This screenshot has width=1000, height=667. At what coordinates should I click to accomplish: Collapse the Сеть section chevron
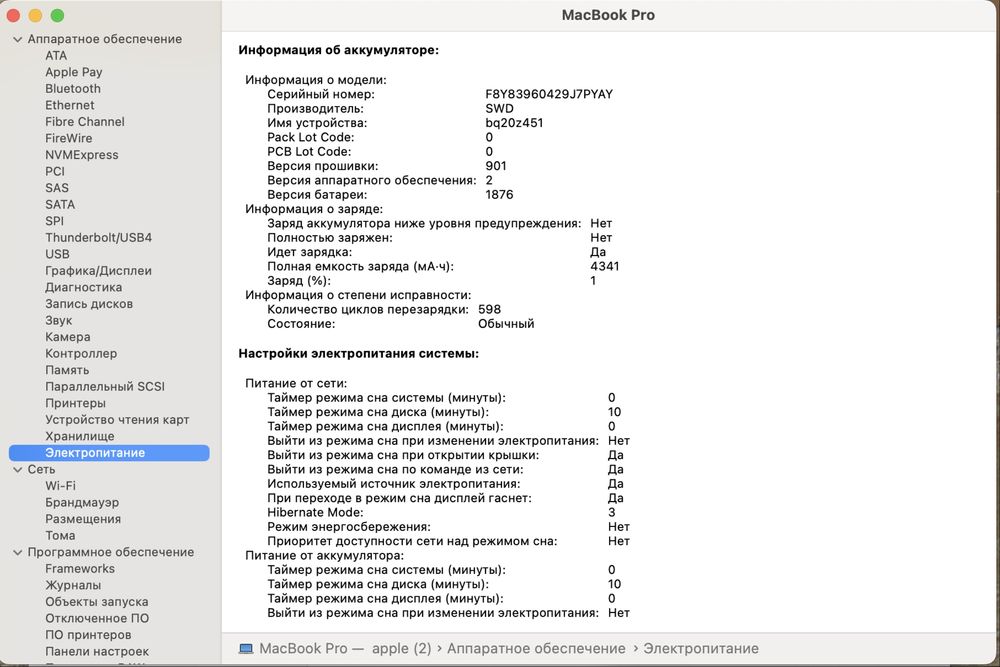click(17, 470)
